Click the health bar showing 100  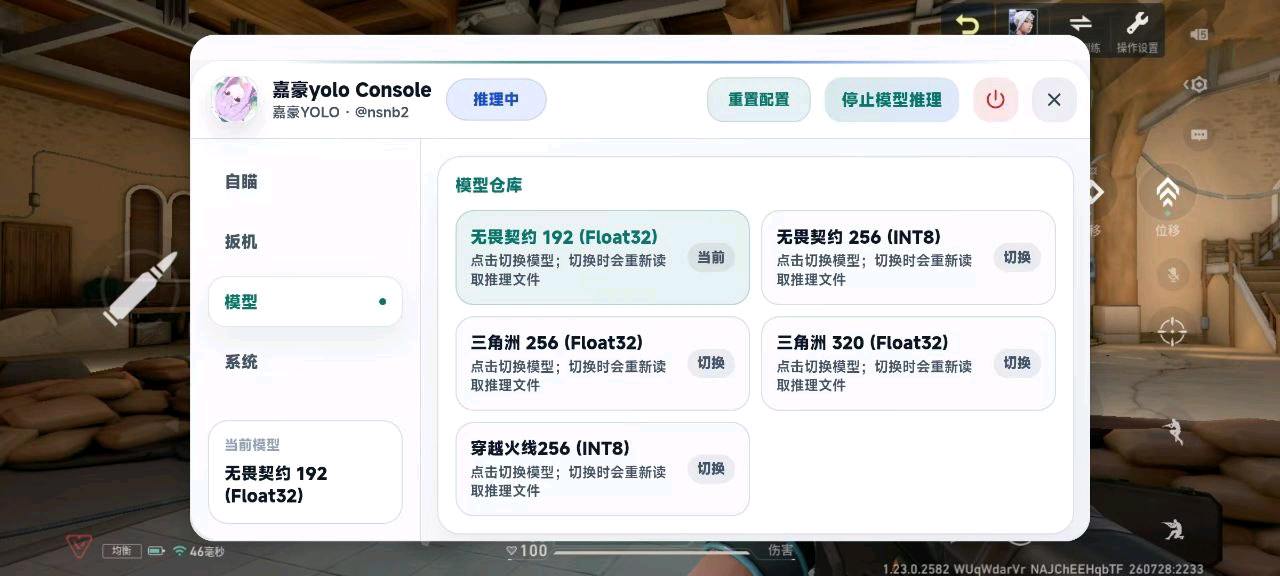(629, 551)
